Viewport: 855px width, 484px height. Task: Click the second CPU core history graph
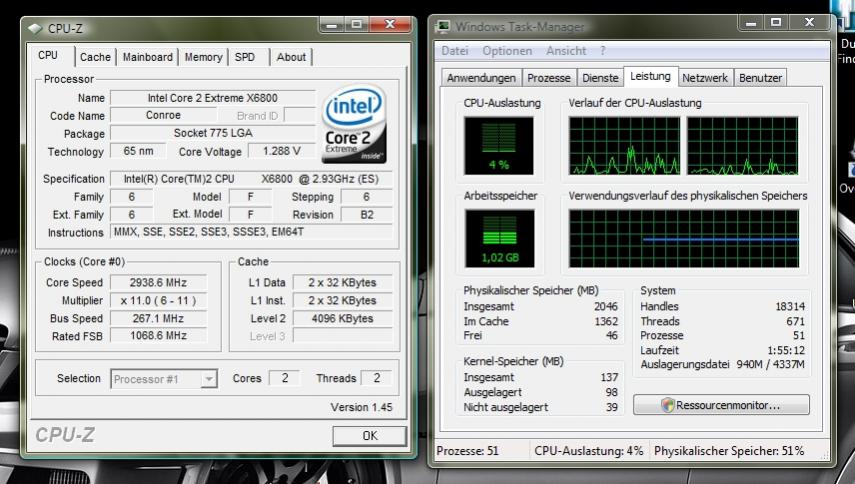[742, 146]
